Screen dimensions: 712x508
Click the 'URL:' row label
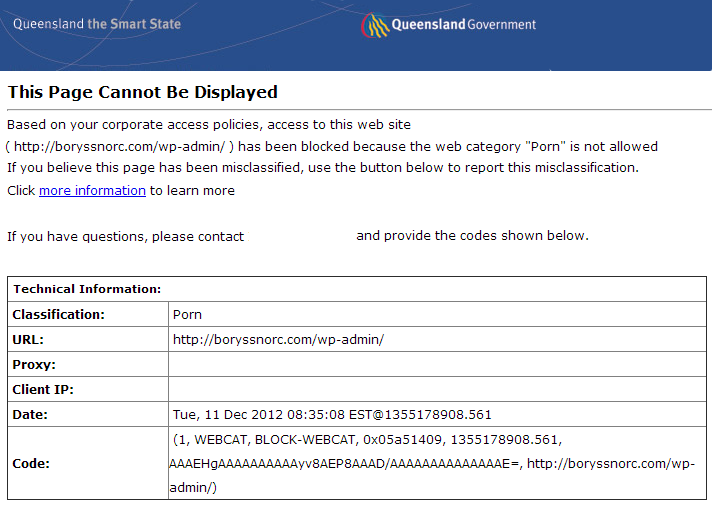[28, 339]
